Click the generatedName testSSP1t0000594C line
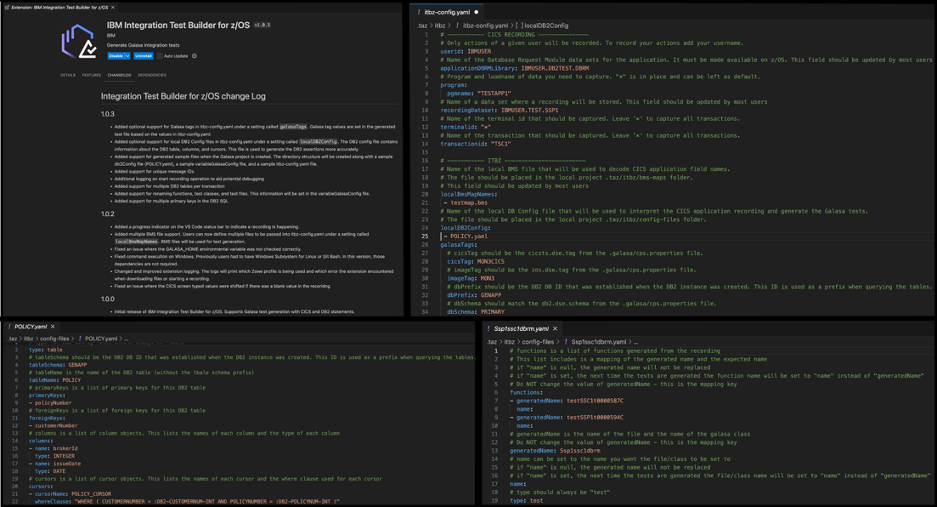 pos(567,417)
